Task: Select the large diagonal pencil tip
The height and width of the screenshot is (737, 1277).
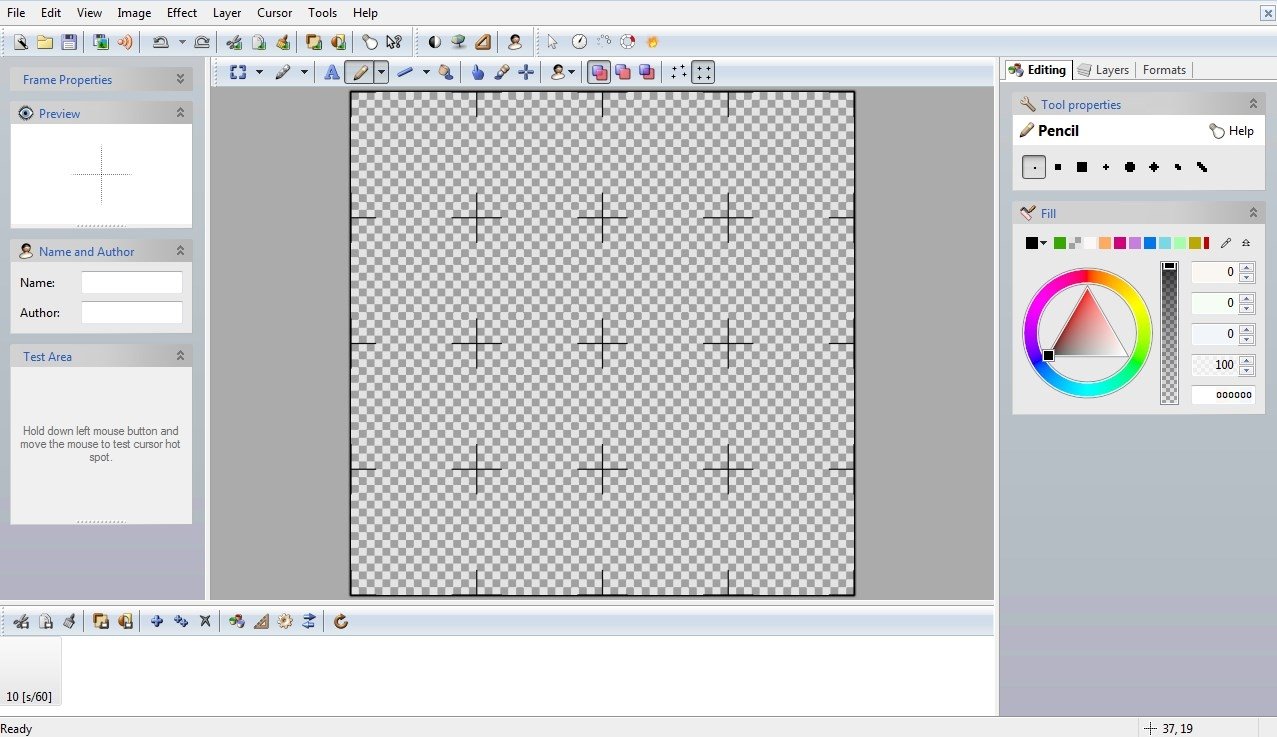Action: pos(1202,167)
